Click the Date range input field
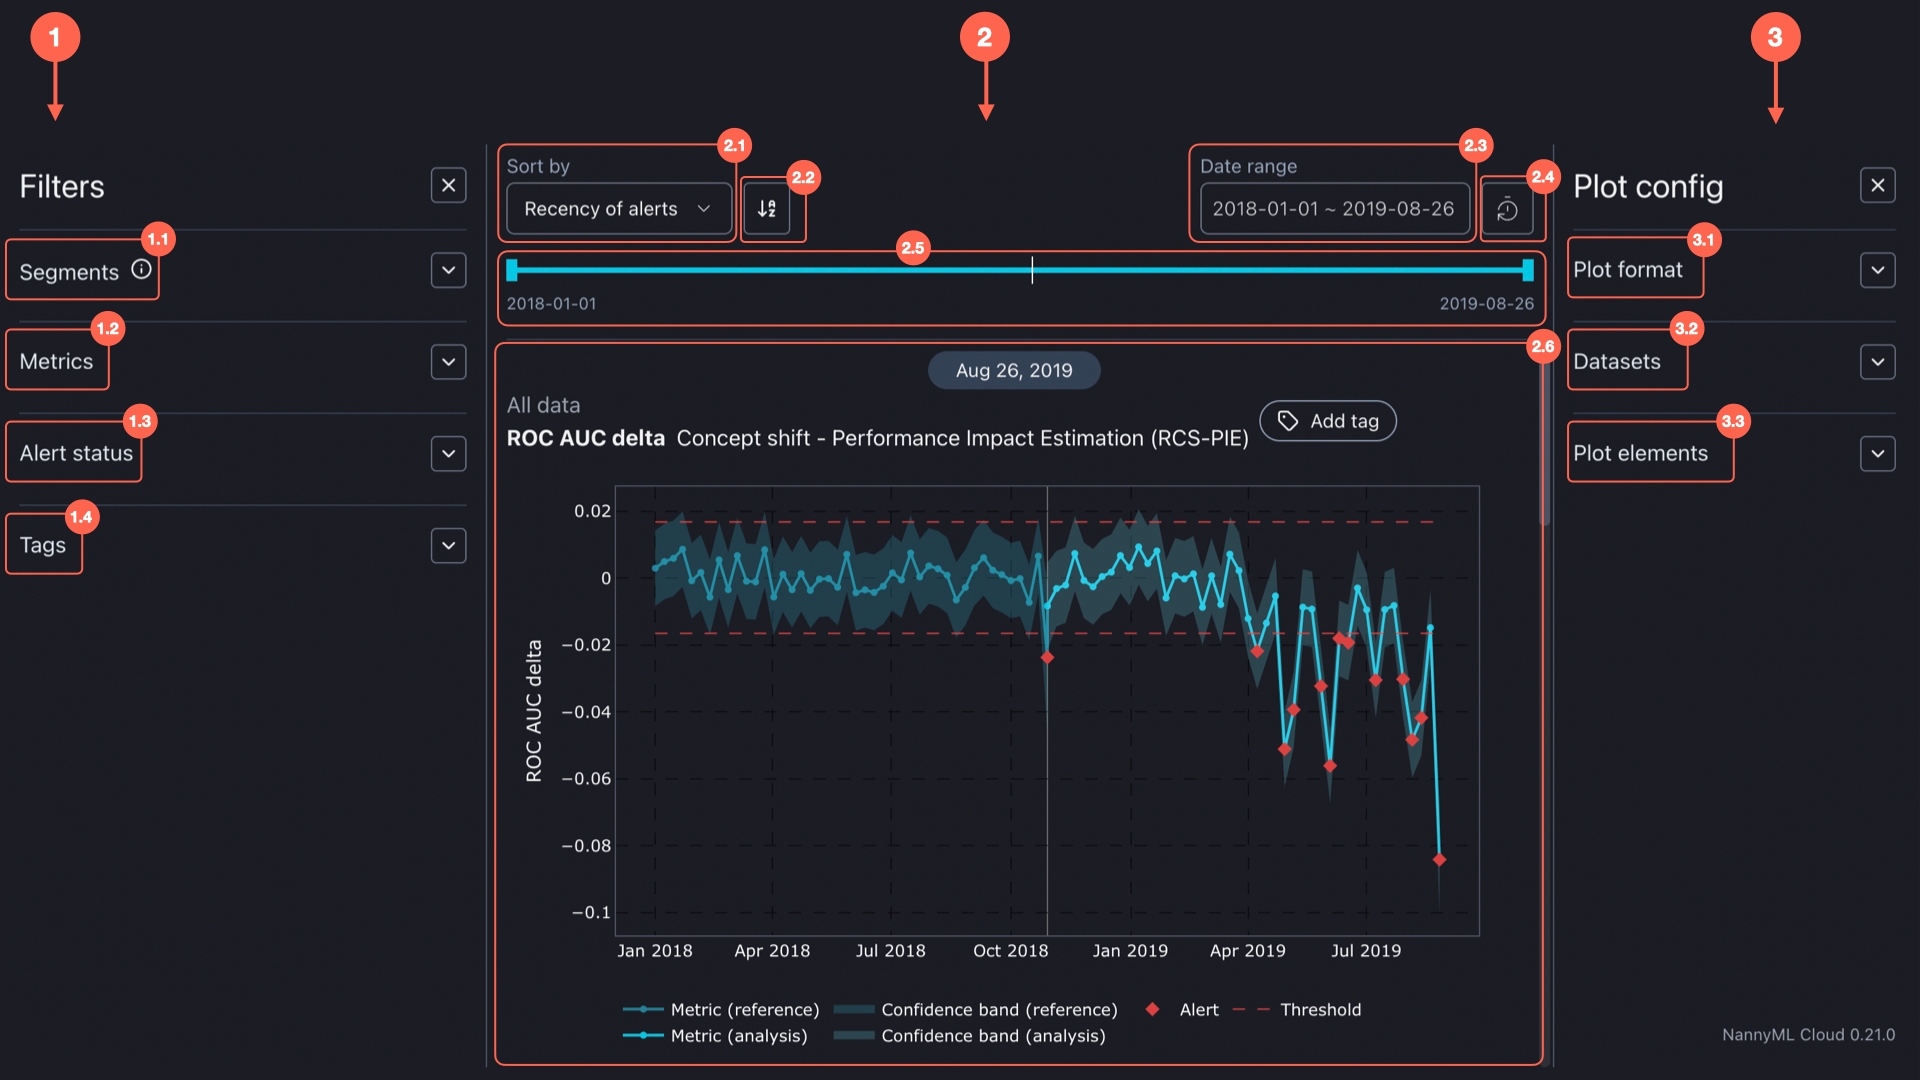Viewport: 1920px width, 1080px height. [x=1333, y=209]
